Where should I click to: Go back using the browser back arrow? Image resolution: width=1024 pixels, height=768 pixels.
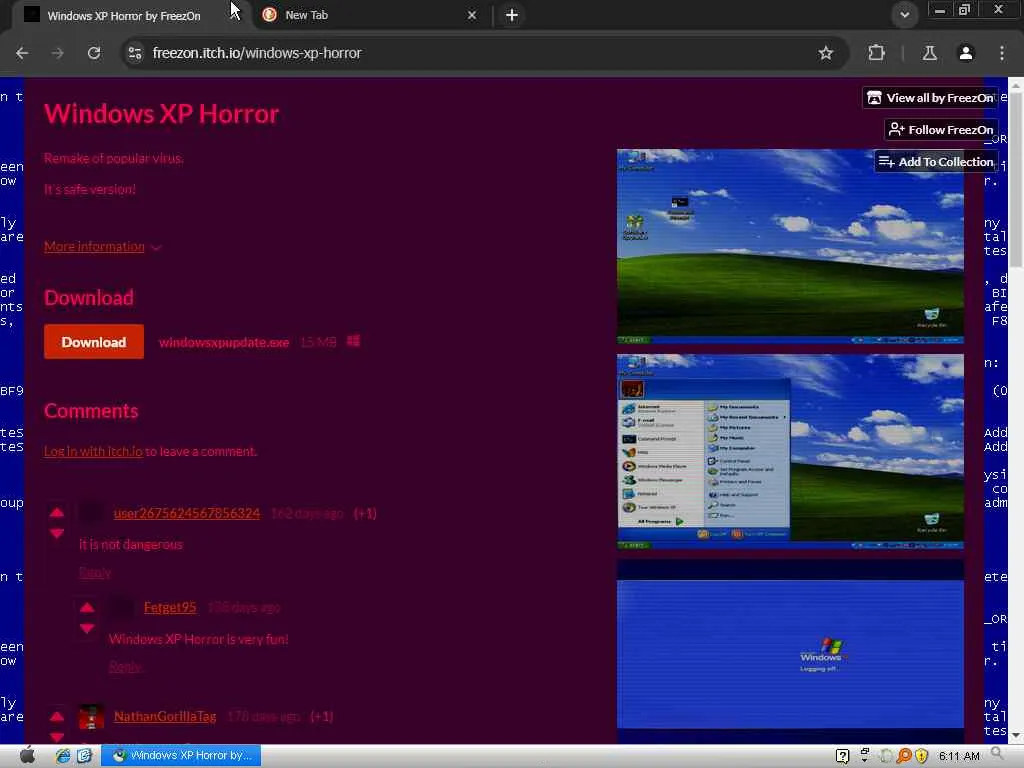point(22,54)
